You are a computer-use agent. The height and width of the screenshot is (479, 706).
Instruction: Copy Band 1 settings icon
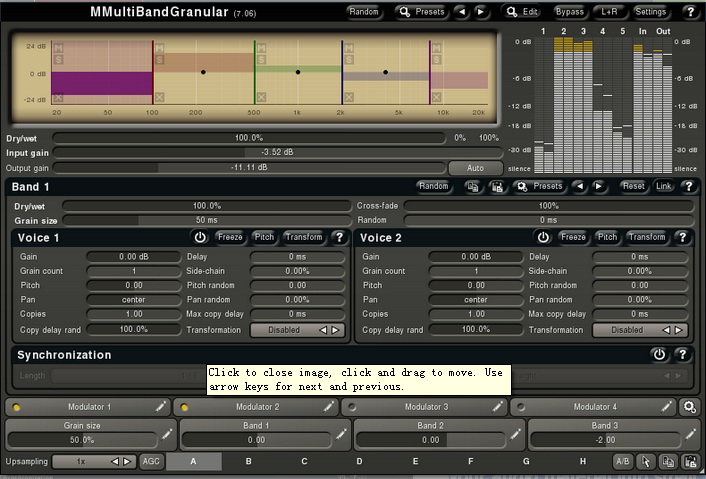[x=473, y=187]
